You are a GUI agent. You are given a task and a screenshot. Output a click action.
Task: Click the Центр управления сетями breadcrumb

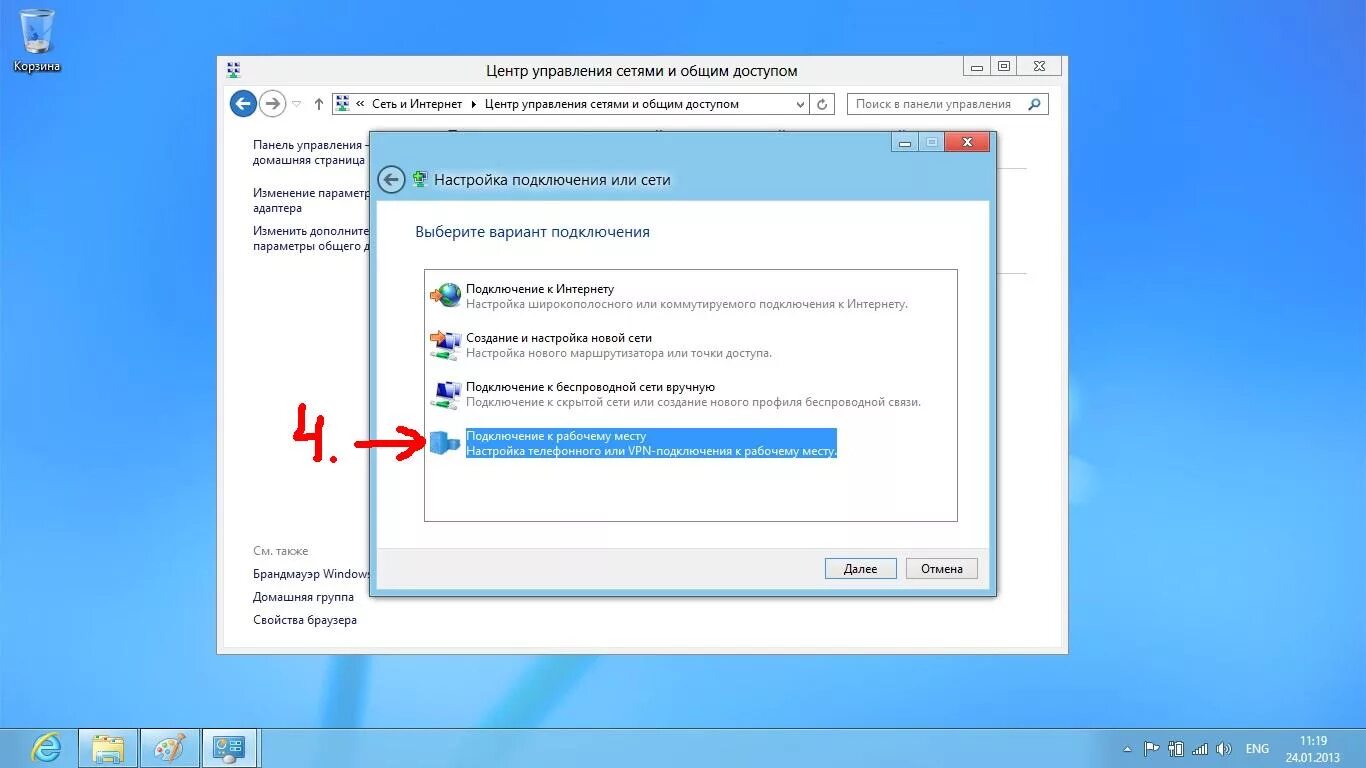[612, 104]
